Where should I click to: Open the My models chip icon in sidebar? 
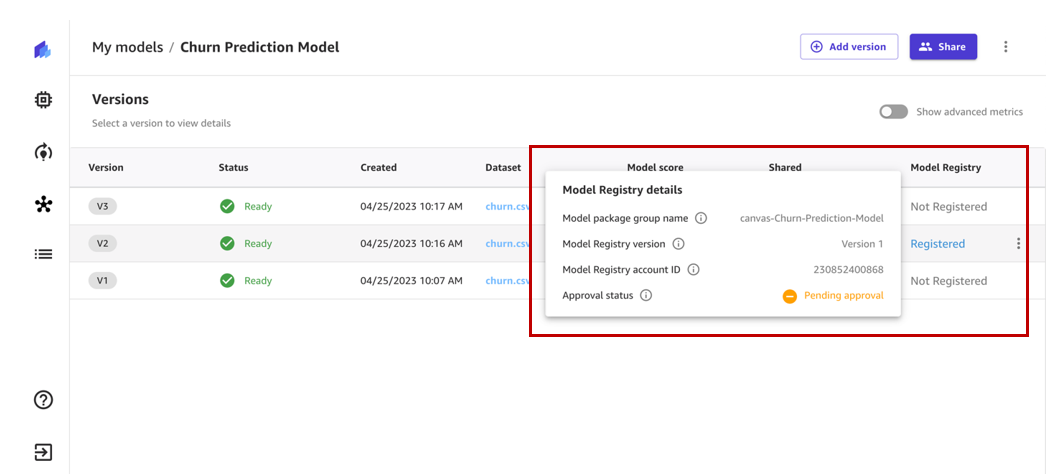point(43,100)
